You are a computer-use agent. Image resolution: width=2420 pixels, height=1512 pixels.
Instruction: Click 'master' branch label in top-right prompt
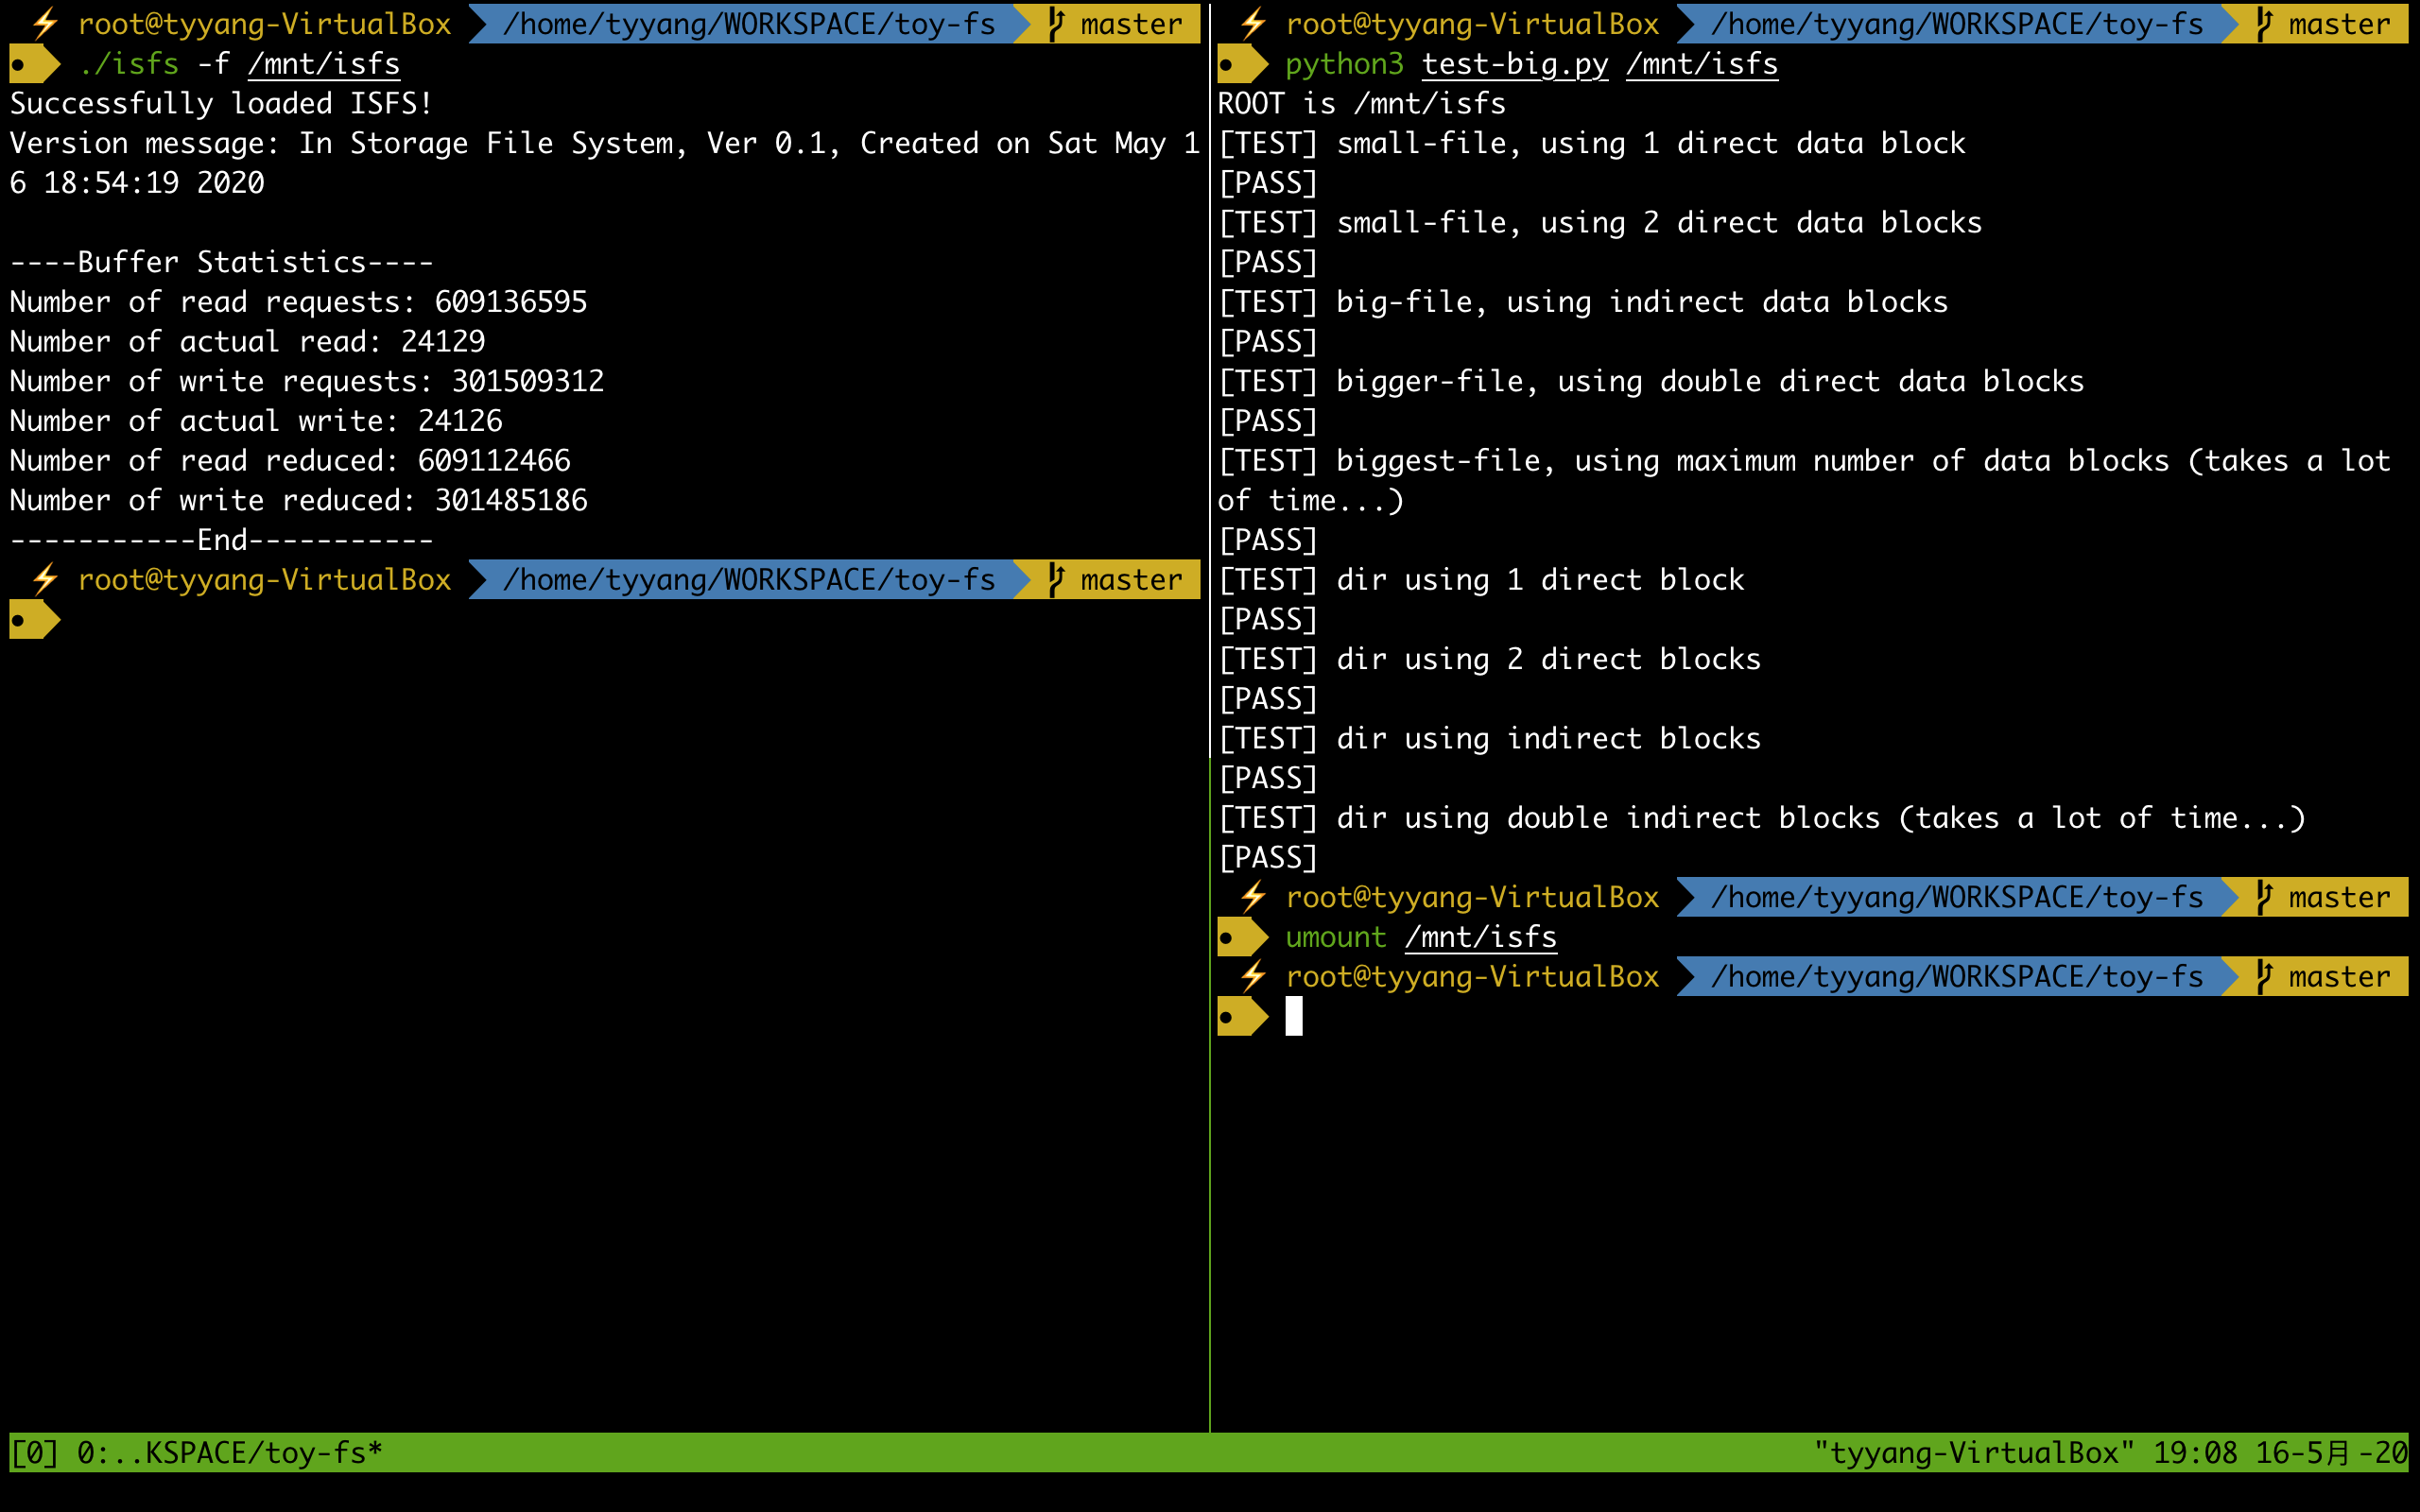tap(2339, 23)
